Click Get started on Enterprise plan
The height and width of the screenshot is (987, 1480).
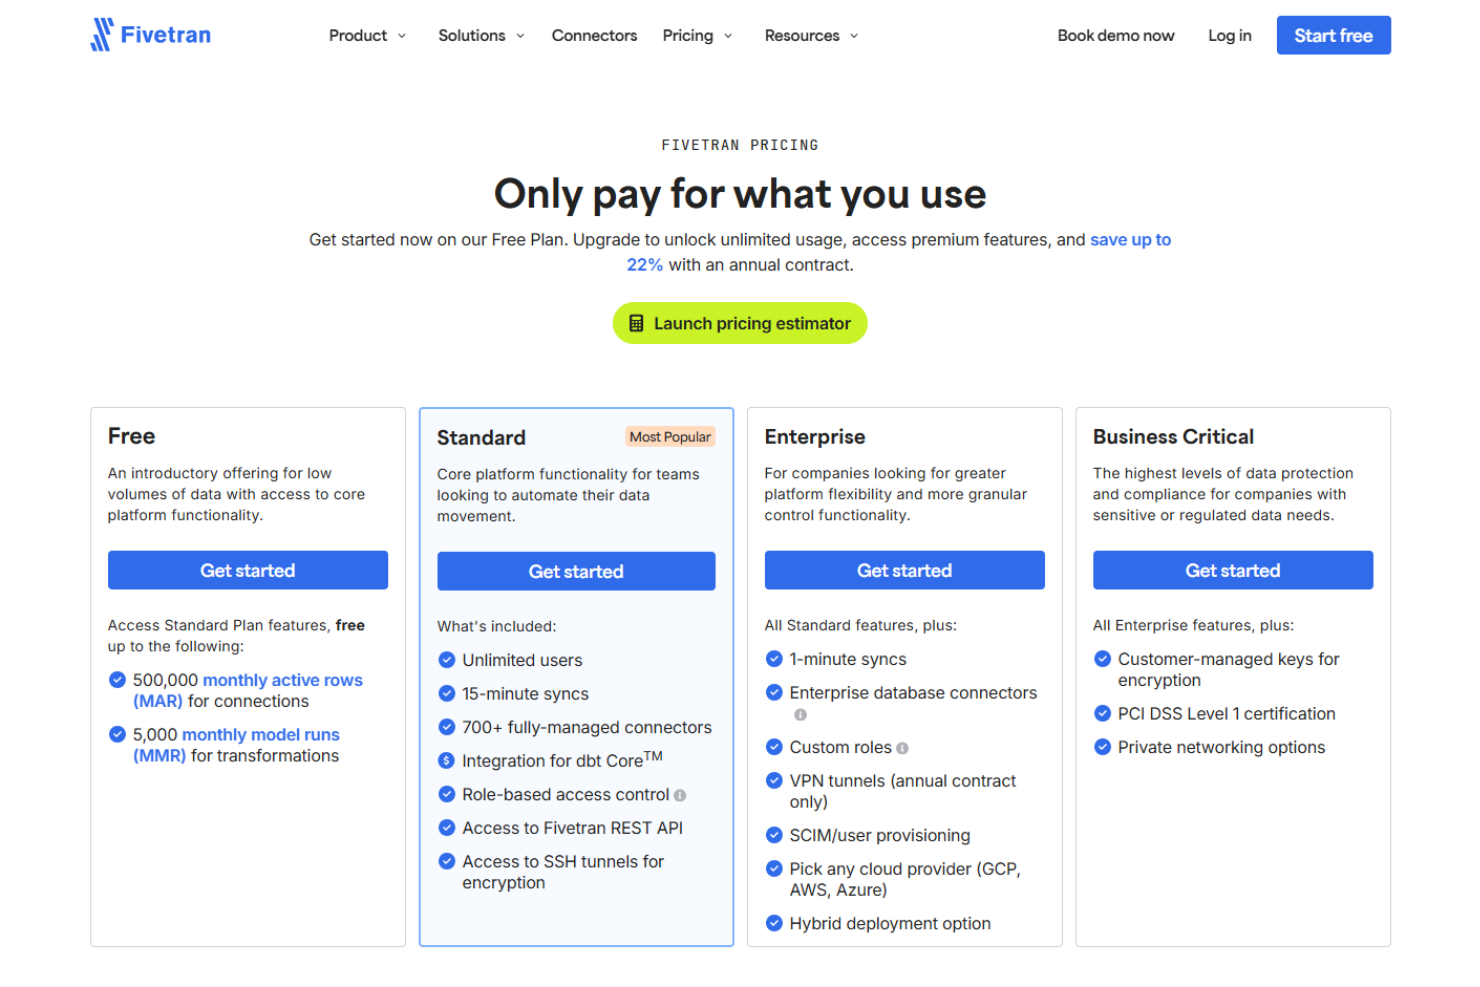coord(904,570)
